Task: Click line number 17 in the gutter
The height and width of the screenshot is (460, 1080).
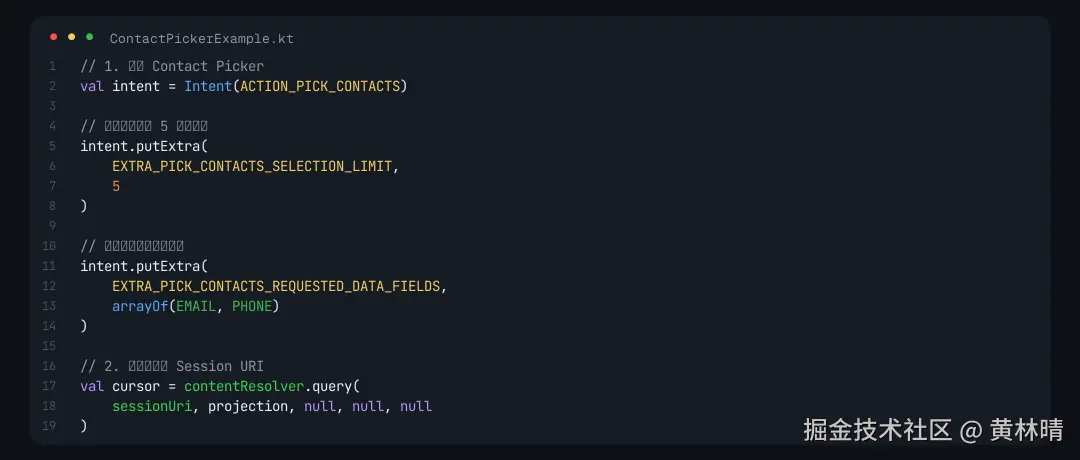Action: [x=50, y=386]
